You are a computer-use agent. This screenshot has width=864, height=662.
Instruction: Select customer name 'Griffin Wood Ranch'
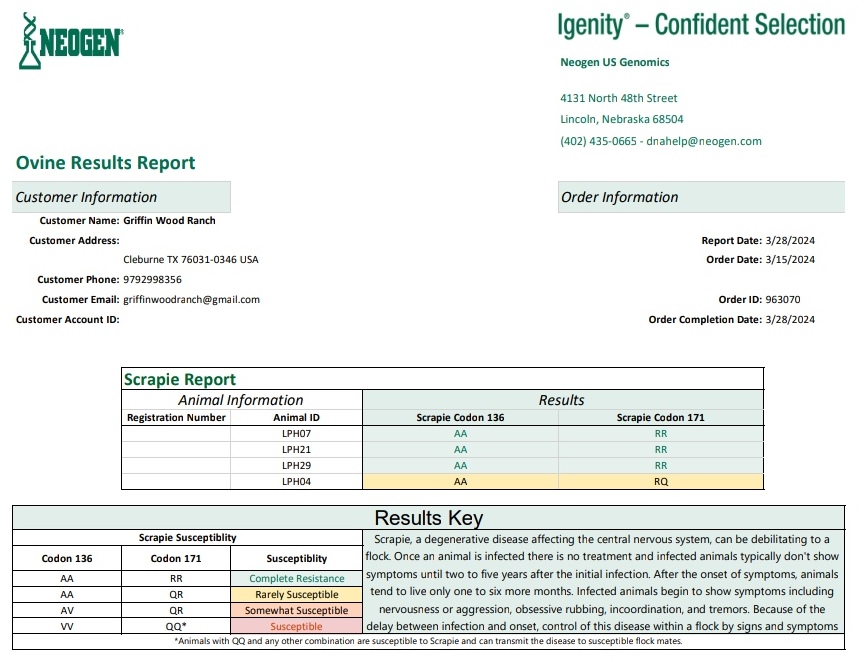tap(169, 220)
